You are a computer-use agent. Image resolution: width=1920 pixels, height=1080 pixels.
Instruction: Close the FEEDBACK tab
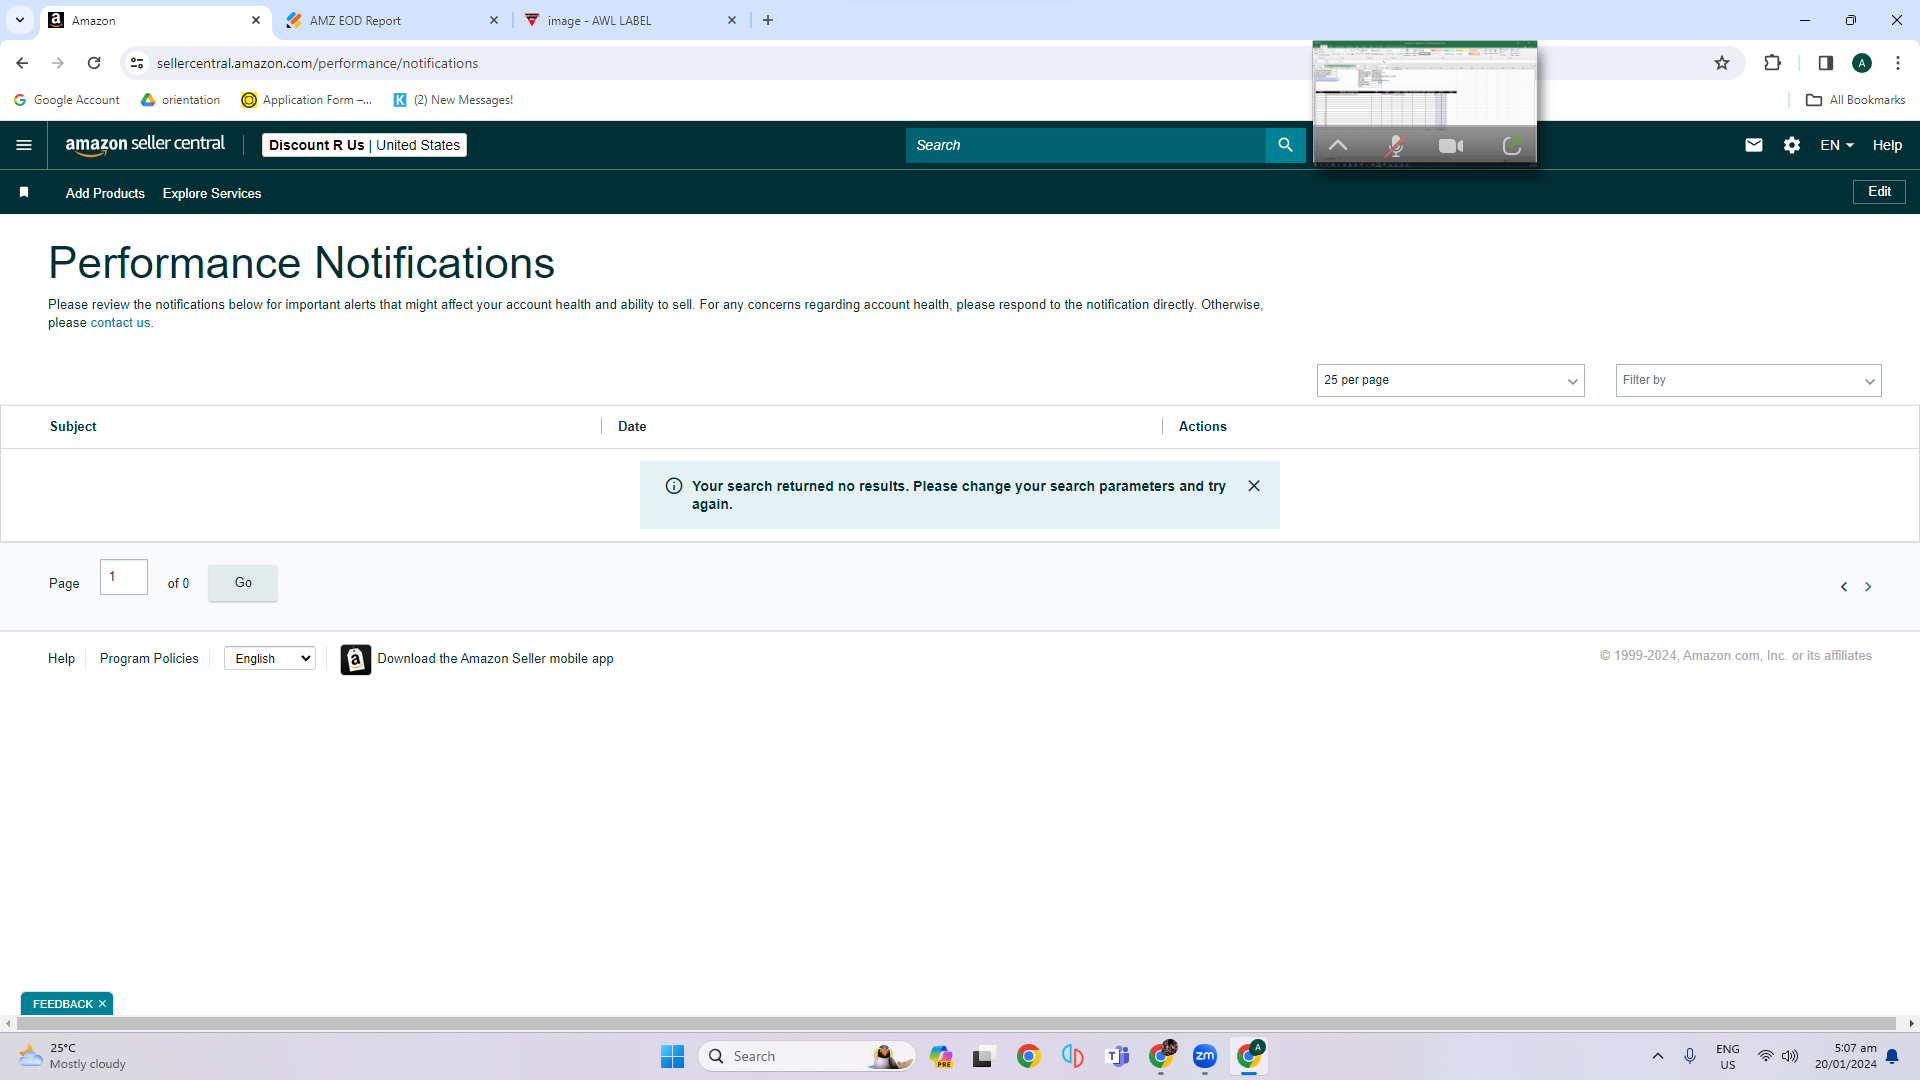102,1004
